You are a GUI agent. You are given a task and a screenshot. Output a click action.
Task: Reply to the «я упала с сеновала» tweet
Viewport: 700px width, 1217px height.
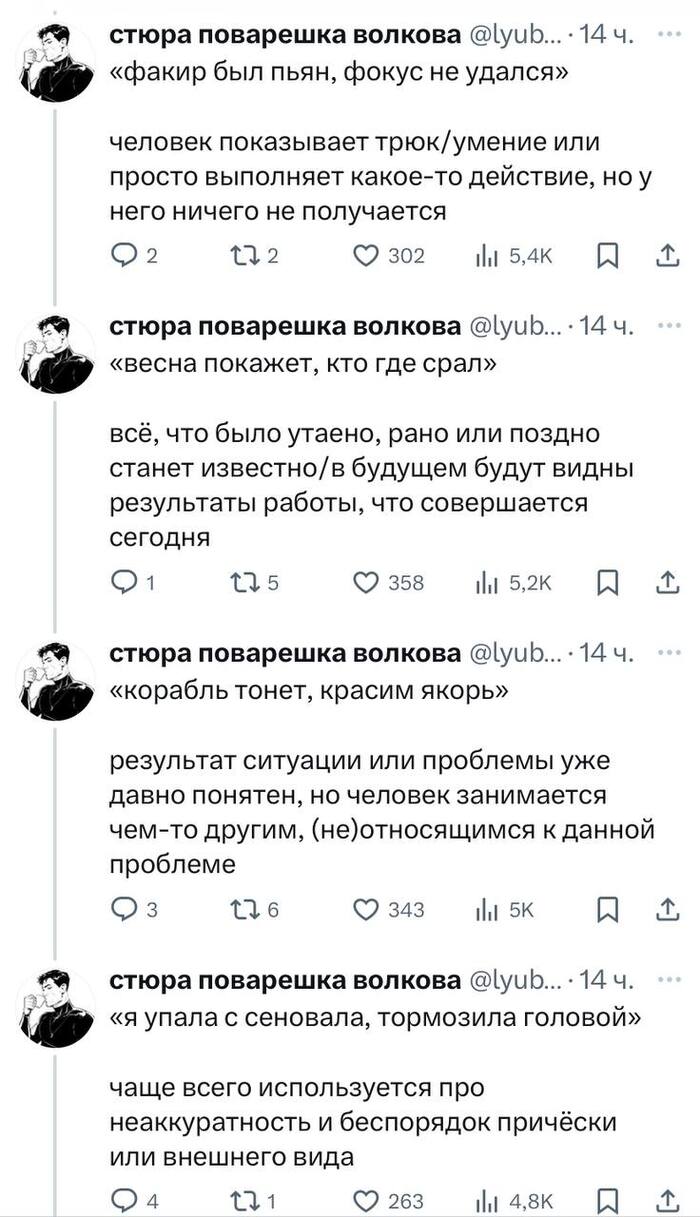(x=122, y=1200)
